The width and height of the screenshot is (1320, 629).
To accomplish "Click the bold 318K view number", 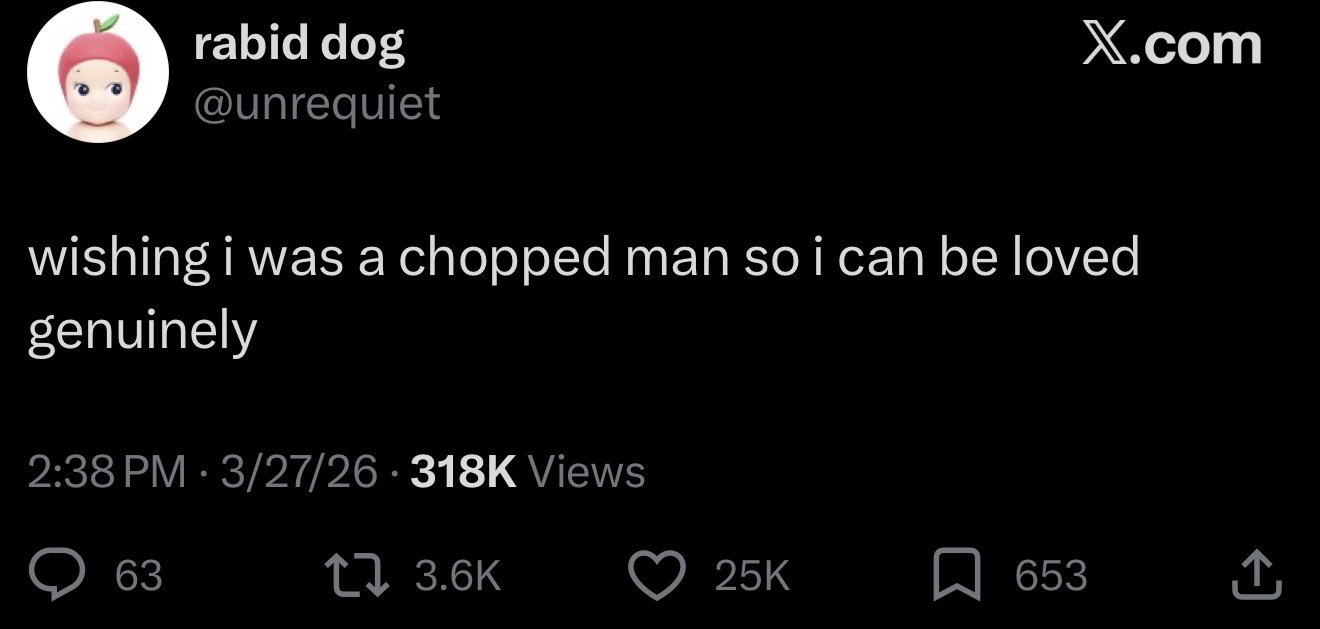I will click(464, 472).
